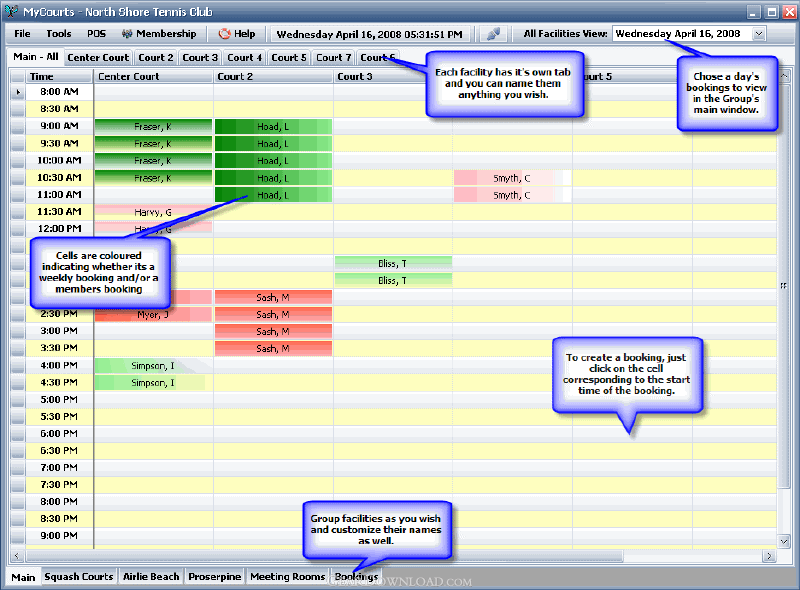Viewport: 800px width, 590px height.
Task: Click Harvy, G booking at 11:30 AM
Action: [x=153, y=212]
